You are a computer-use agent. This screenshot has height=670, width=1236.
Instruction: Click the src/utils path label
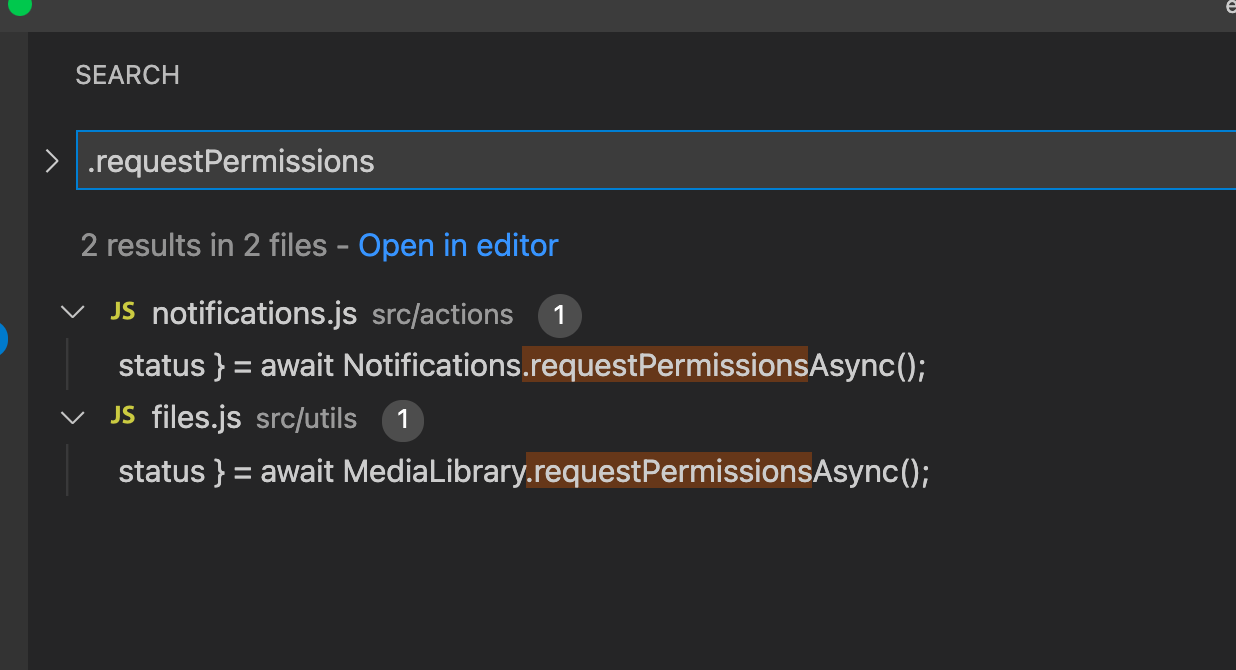tap(306, 419)
